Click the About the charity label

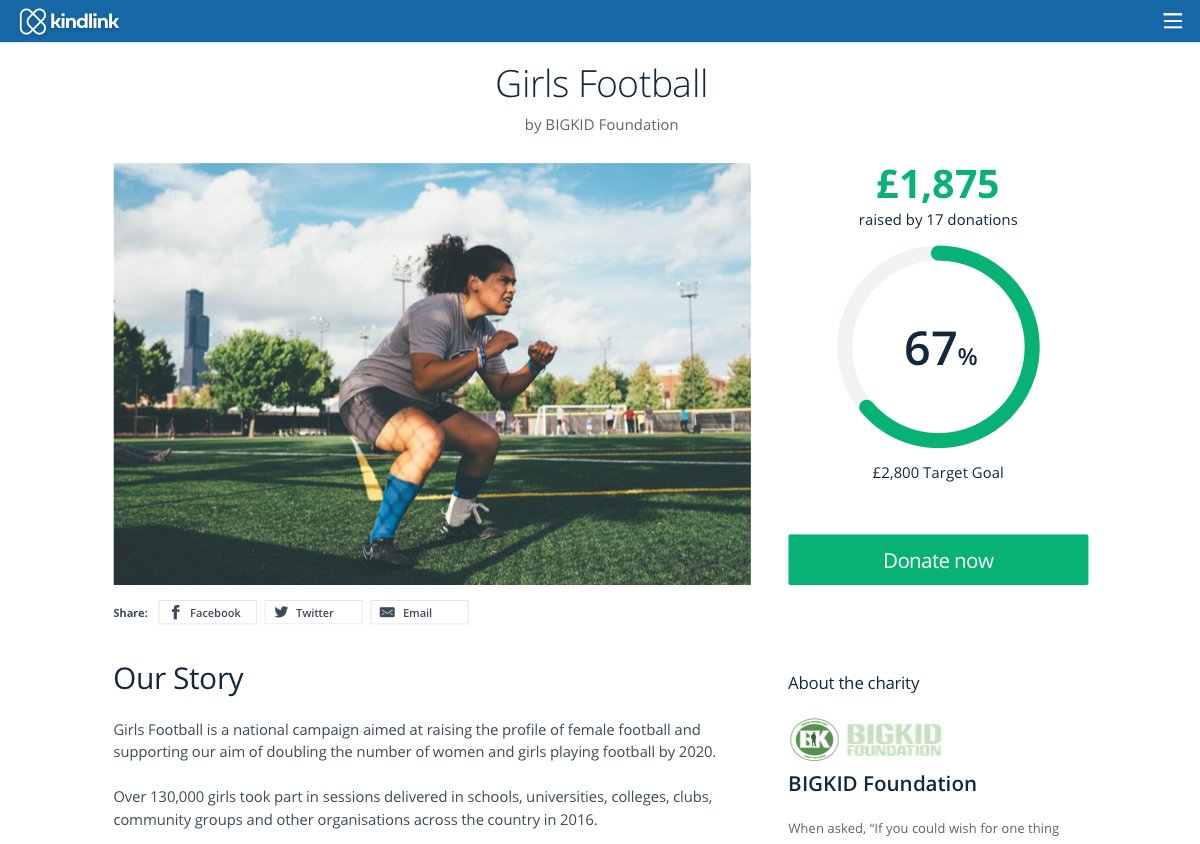click(x=853, y=683)
